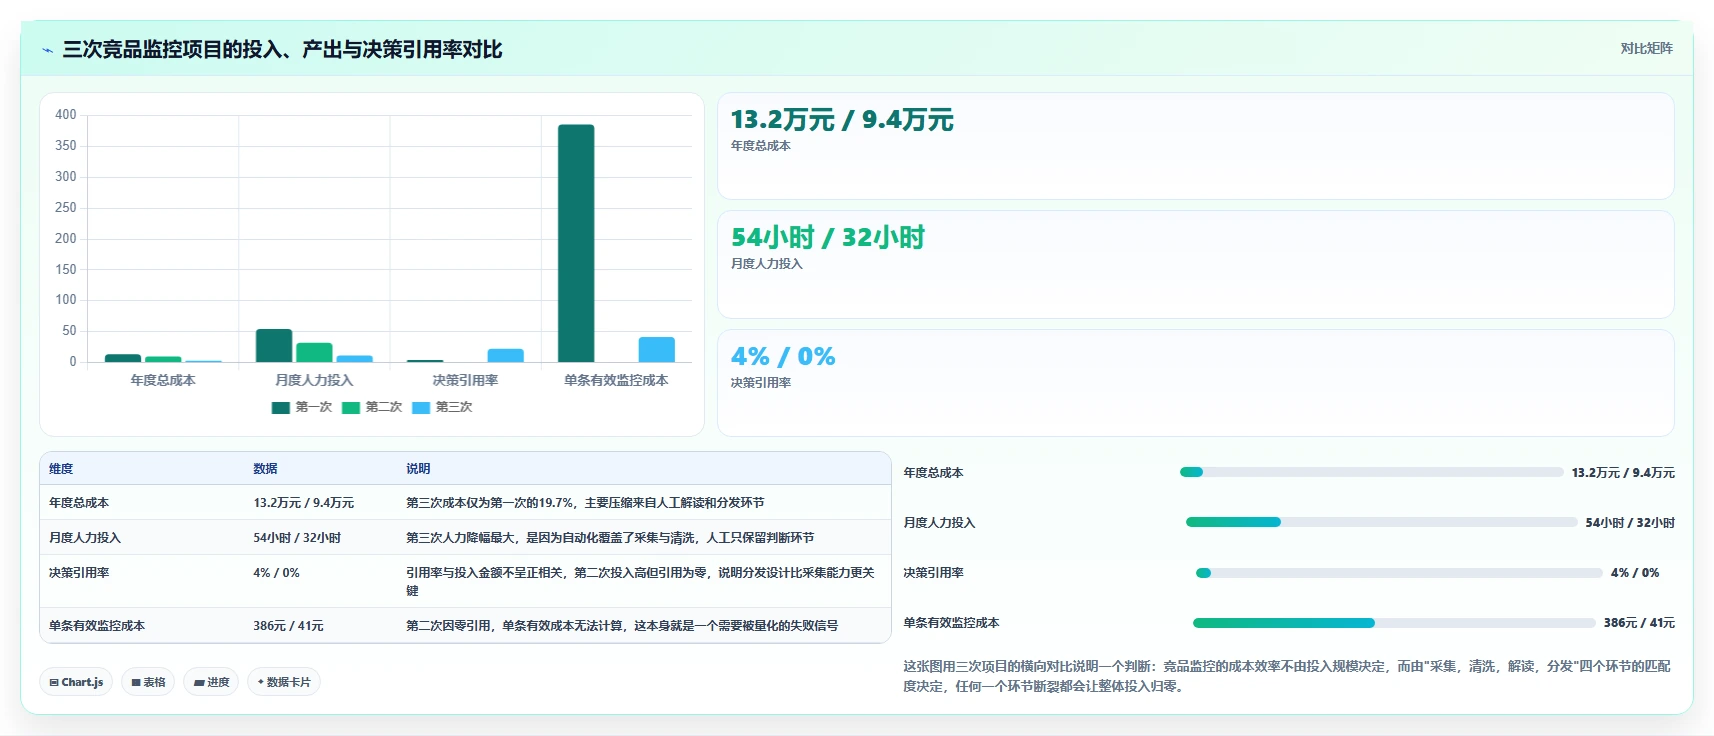Select the 数据卡片 tag chip
The width and height of the screenshot is (1714, 736).
pos(284,682)
